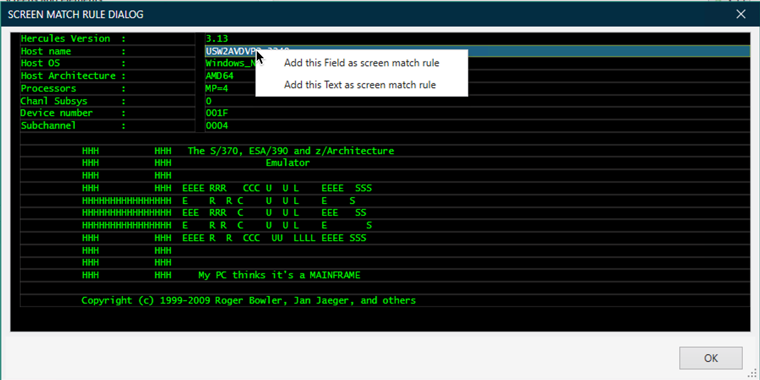Click the 3.13 version value
Screen dimensions: 760x380
click(x=217, y=39)
